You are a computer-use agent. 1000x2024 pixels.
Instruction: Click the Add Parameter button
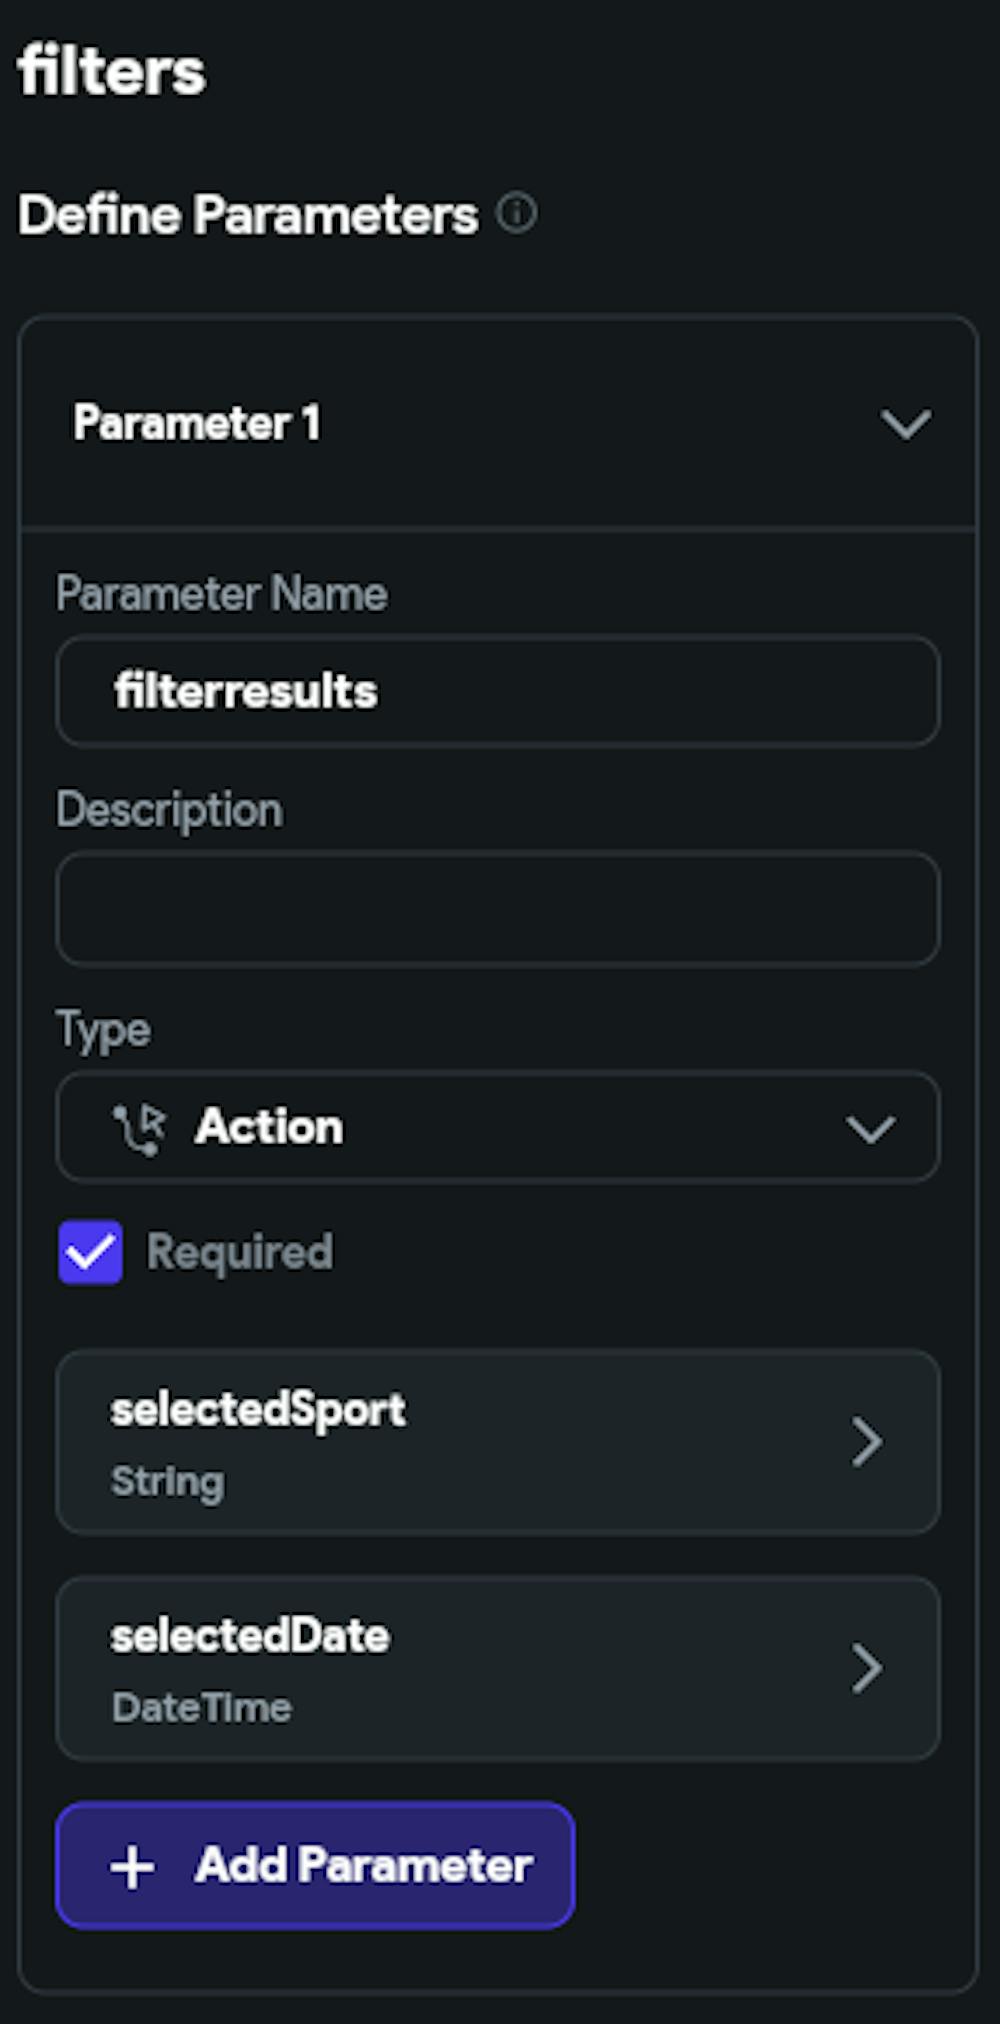click(x=315, y=1865)
